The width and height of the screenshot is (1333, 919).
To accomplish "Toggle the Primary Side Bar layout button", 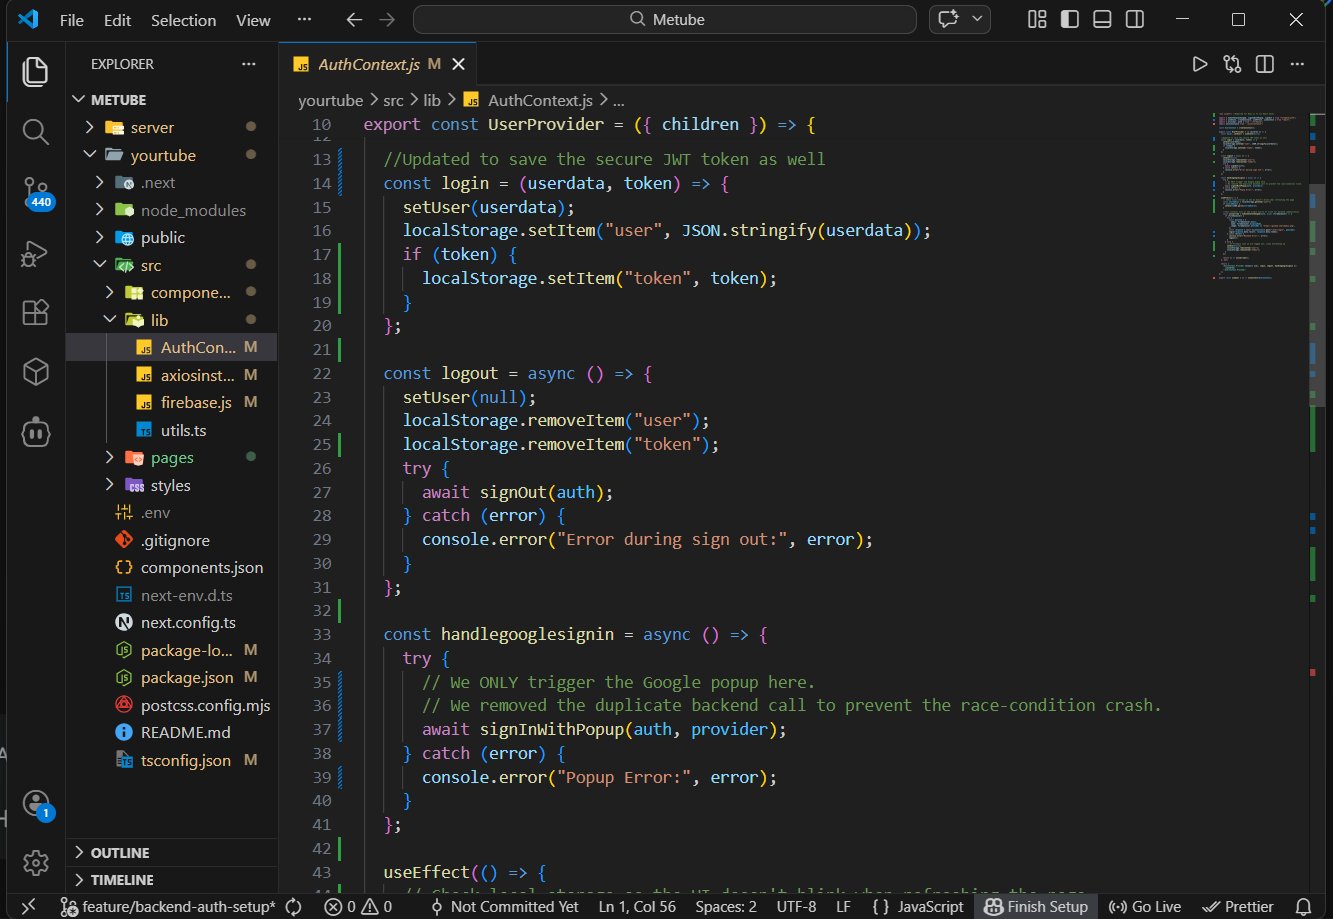I will 1070,19.
